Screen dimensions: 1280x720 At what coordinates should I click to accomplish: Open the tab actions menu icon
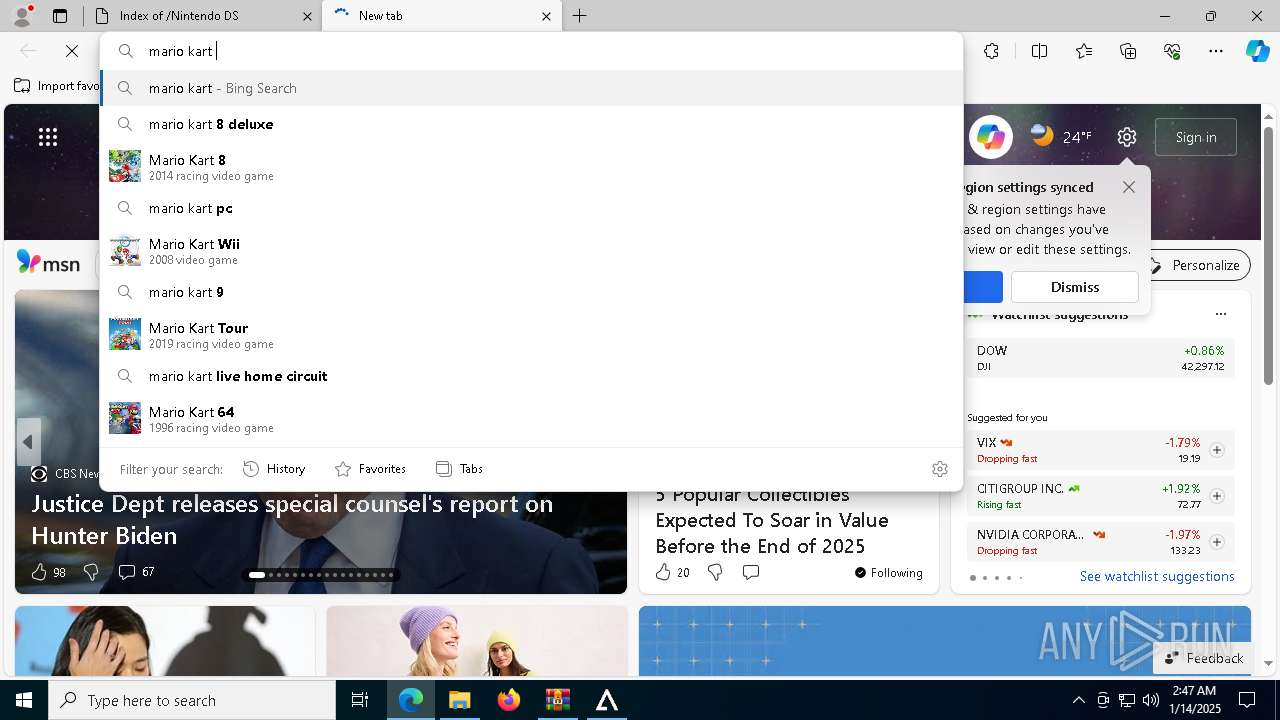tap(60, 16)
